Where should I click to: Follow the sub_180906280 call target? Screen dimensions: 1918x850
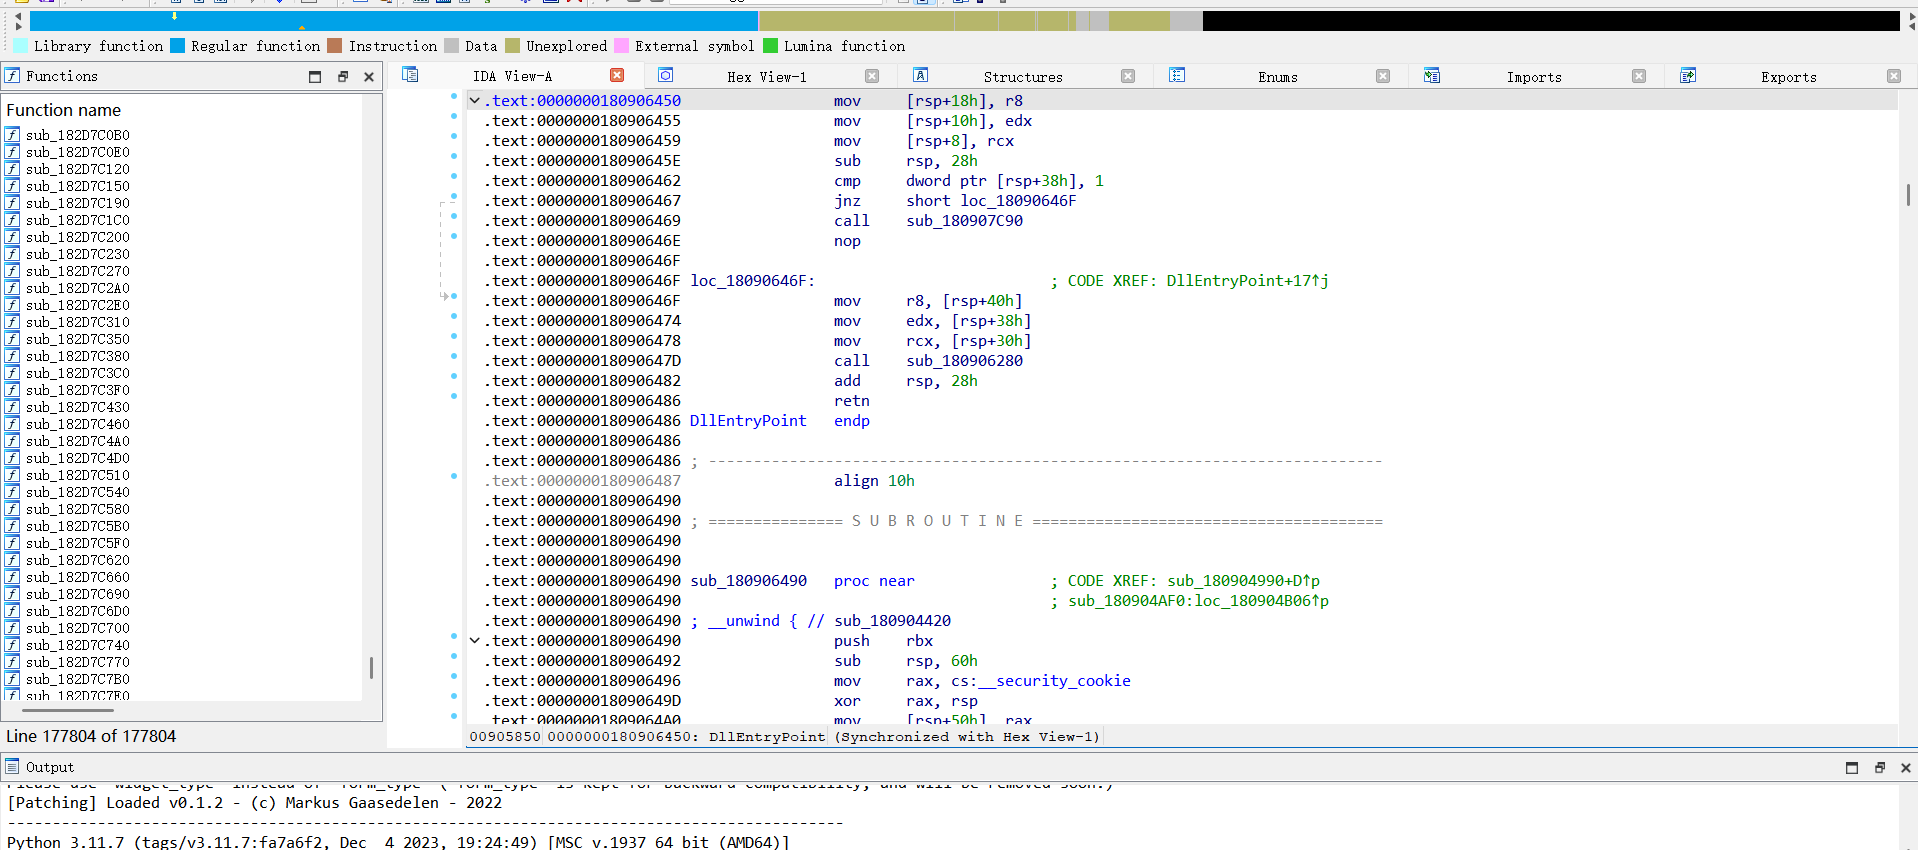[x=965, y=360]
